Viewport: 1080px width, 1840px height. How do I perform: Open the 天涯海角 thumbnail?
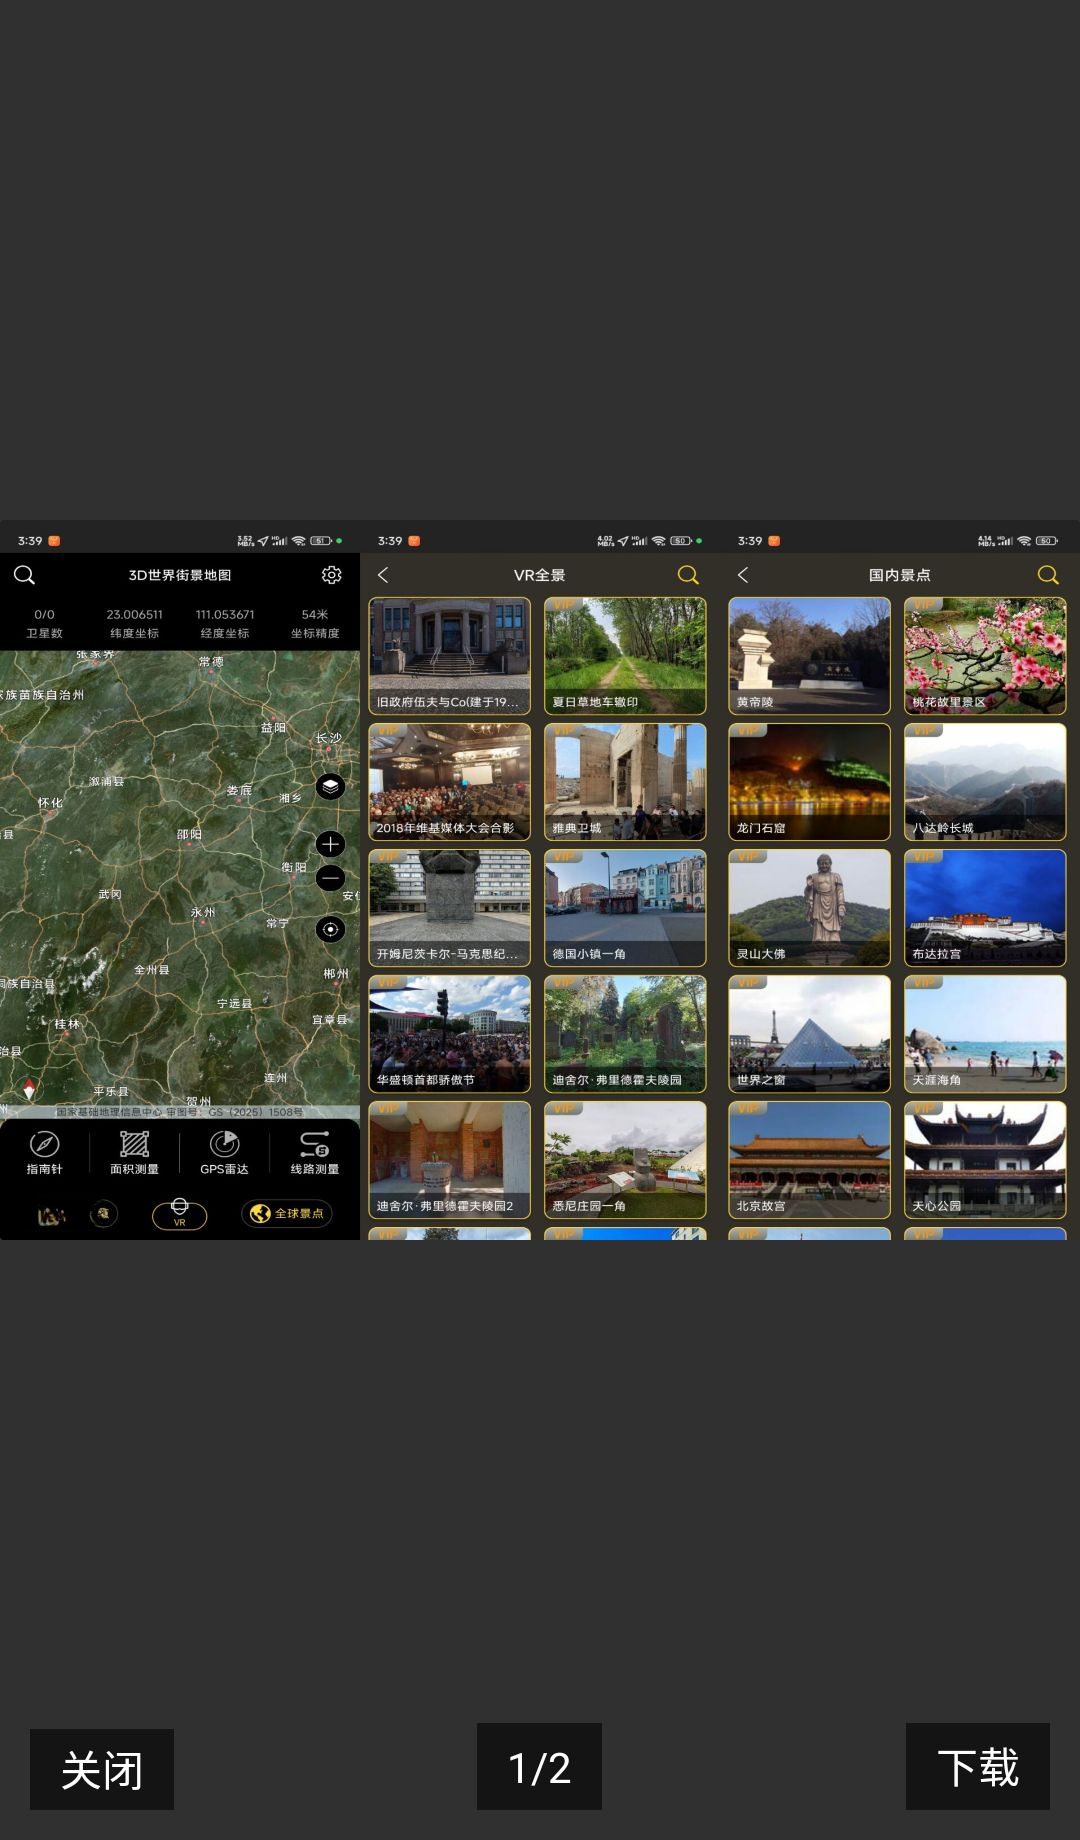985,1034
